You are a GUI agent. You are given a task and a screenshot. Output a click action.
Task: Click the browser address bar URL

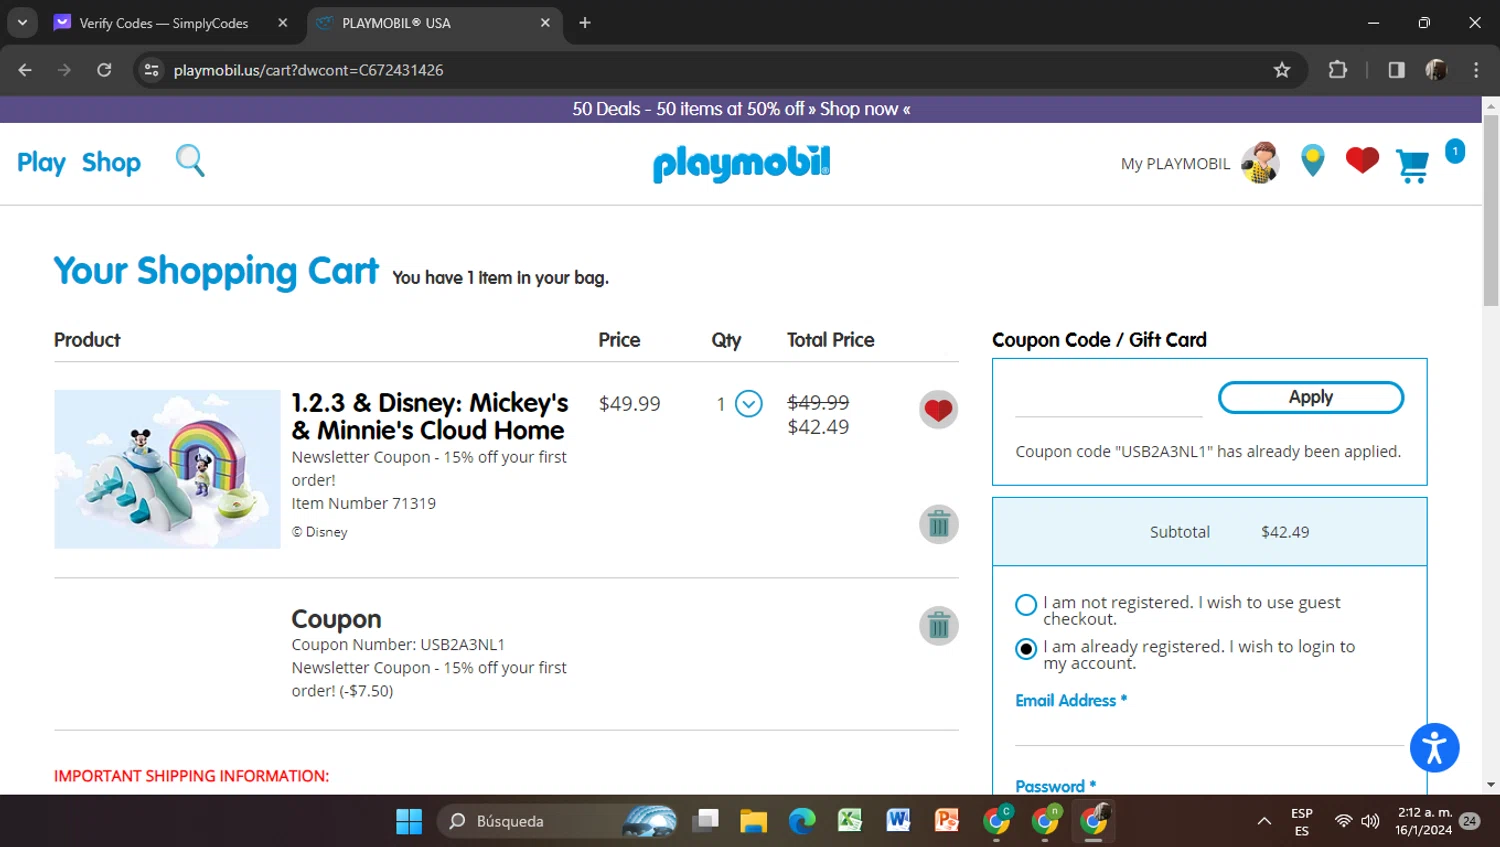[x=309, y=70]
